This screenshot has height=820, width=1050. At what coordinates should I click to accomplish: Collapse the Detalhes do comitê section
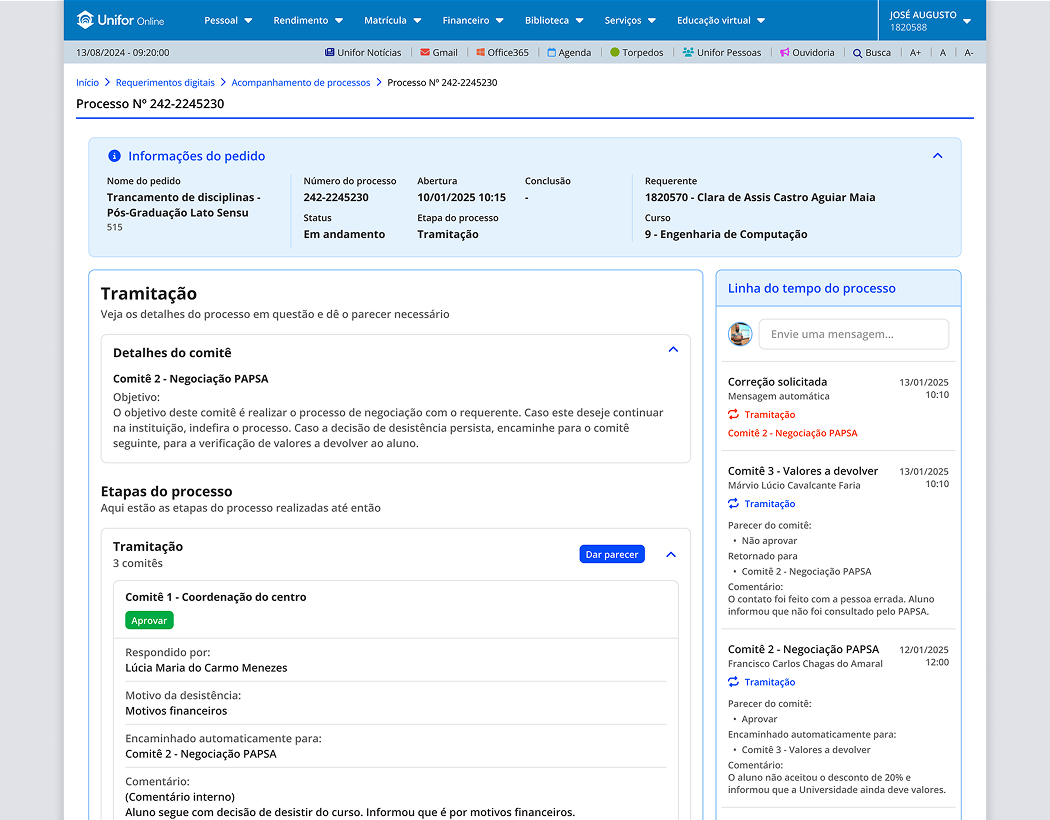point(673,349)
